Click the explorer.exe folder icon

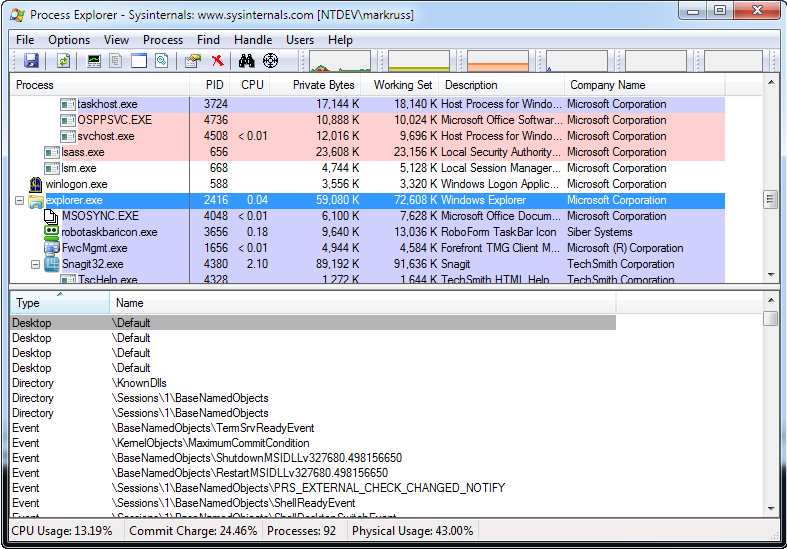tap(36, 201)
